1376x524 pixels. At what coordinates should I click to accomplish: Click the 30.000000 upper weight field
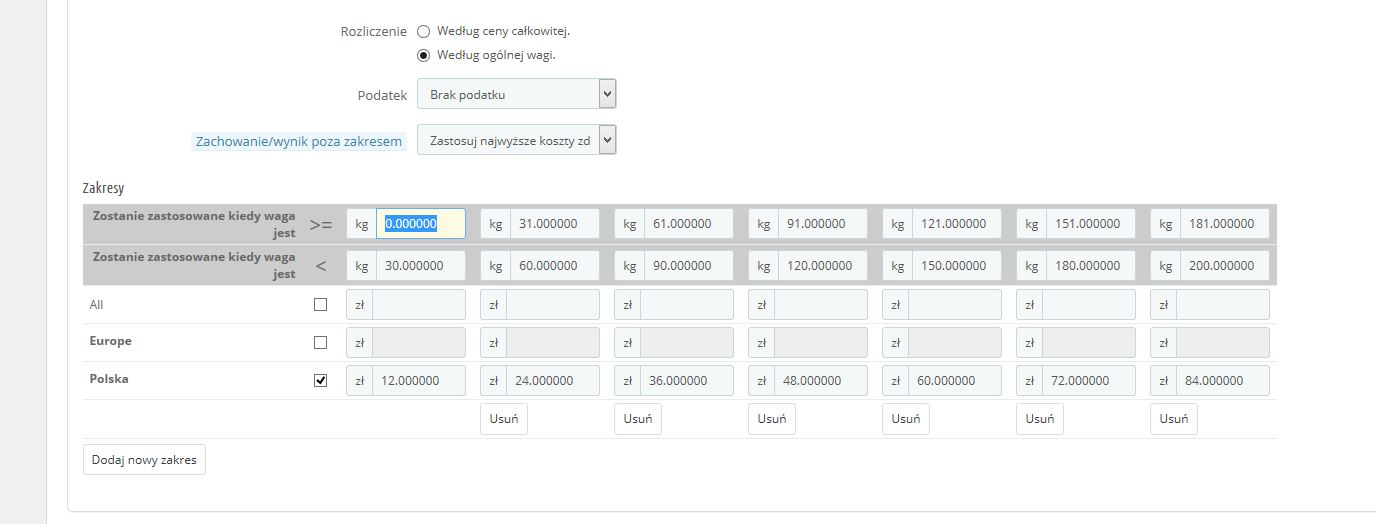pos(418,266)
